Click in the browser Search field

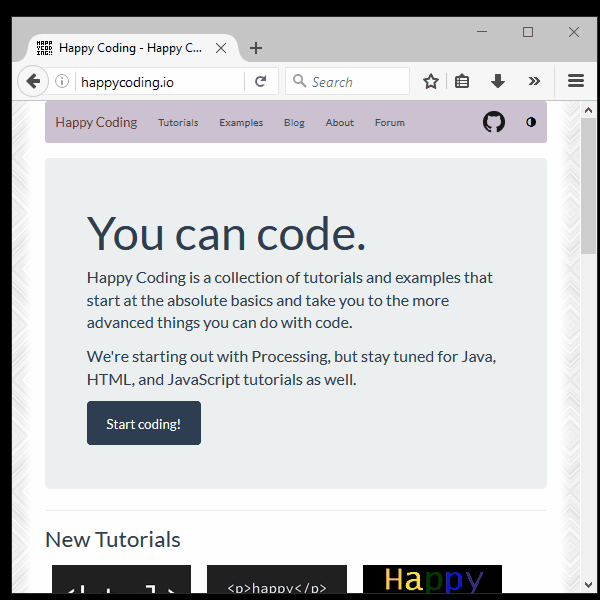pos(355,82)
